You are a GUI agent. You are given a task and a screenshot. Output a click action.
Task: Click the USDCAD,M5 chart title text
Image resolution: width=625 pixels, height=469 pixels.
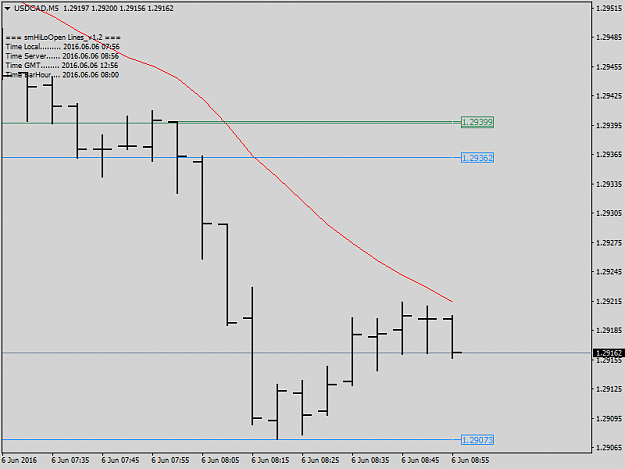coord(36,8)
